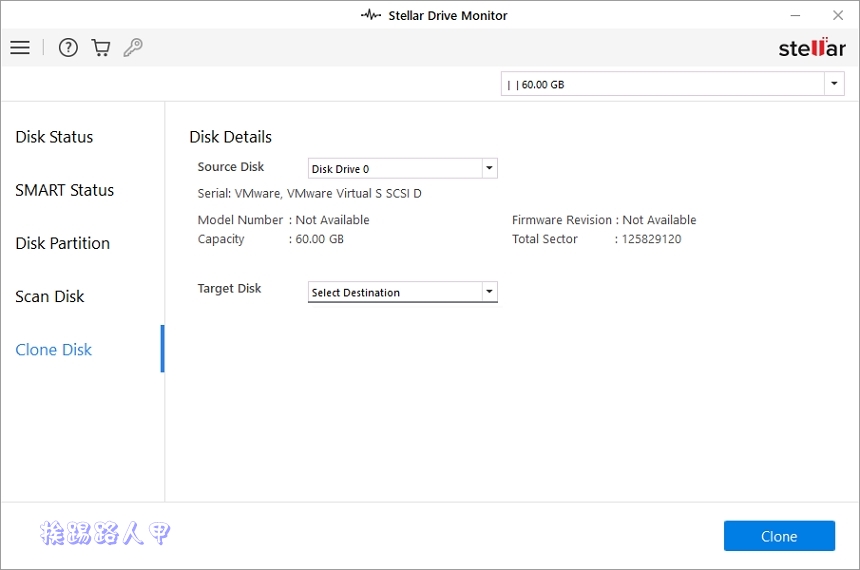This screenshot has height=570, width=860.
Task: Open the shopping cart buy icon
Action: tap(100, 48)
